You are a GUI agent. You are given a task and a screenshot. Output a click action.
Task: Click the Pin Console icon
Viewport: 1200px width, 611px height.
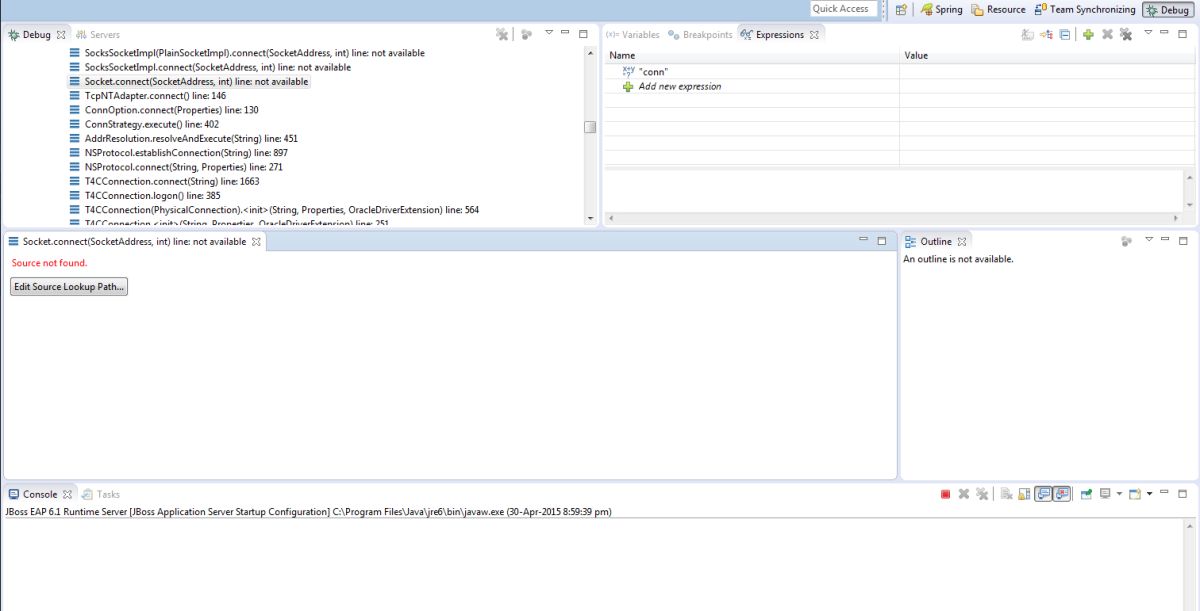[x=1086, y=494]
